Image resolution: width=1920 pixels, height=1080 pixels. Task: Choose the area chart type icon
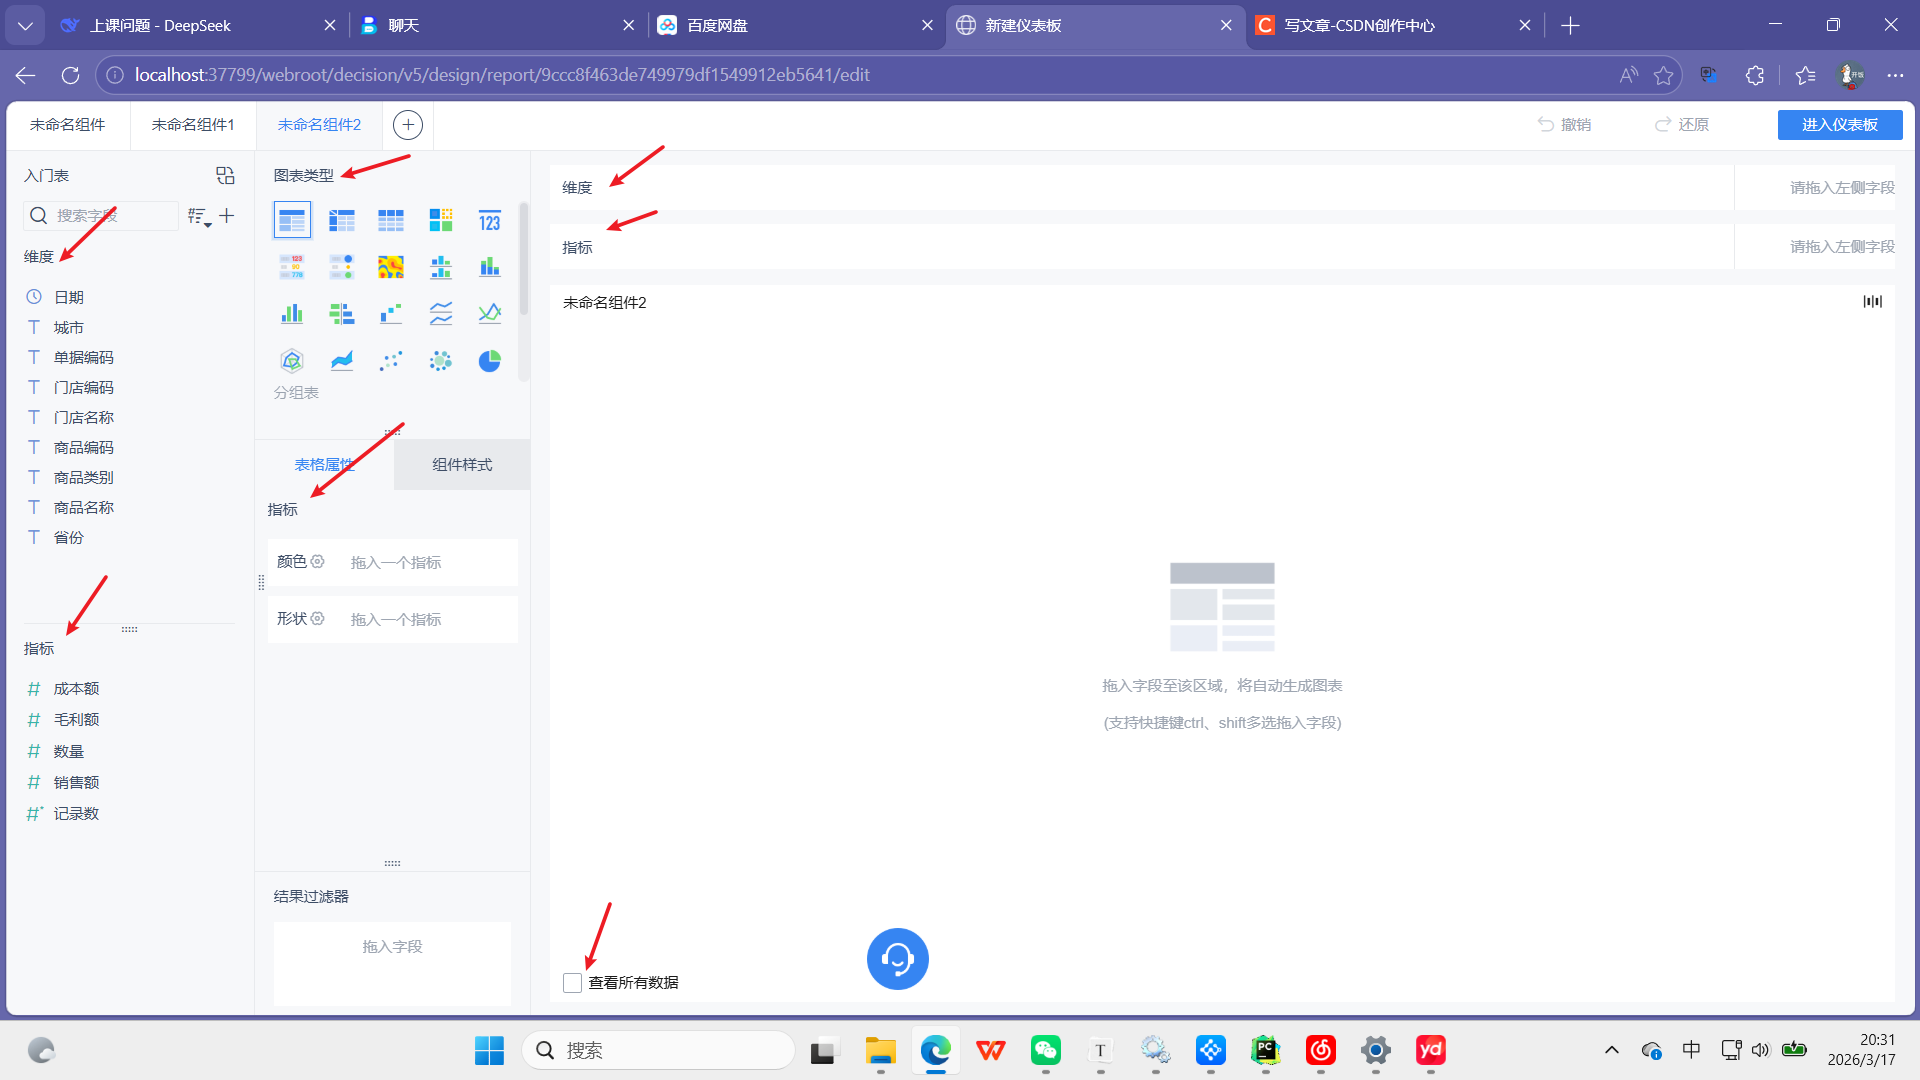pos(341,361)
